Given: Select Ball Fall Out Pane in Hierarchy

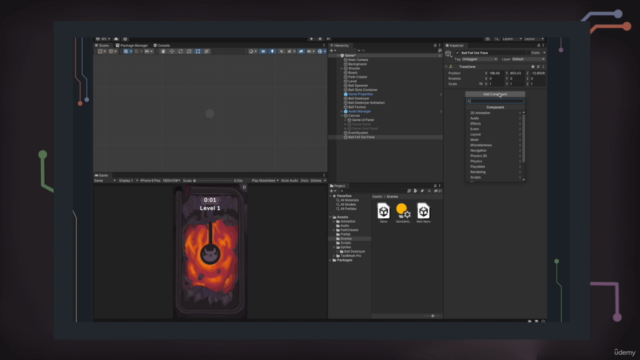Looking at the screenshot, I should tap(361, 137).
